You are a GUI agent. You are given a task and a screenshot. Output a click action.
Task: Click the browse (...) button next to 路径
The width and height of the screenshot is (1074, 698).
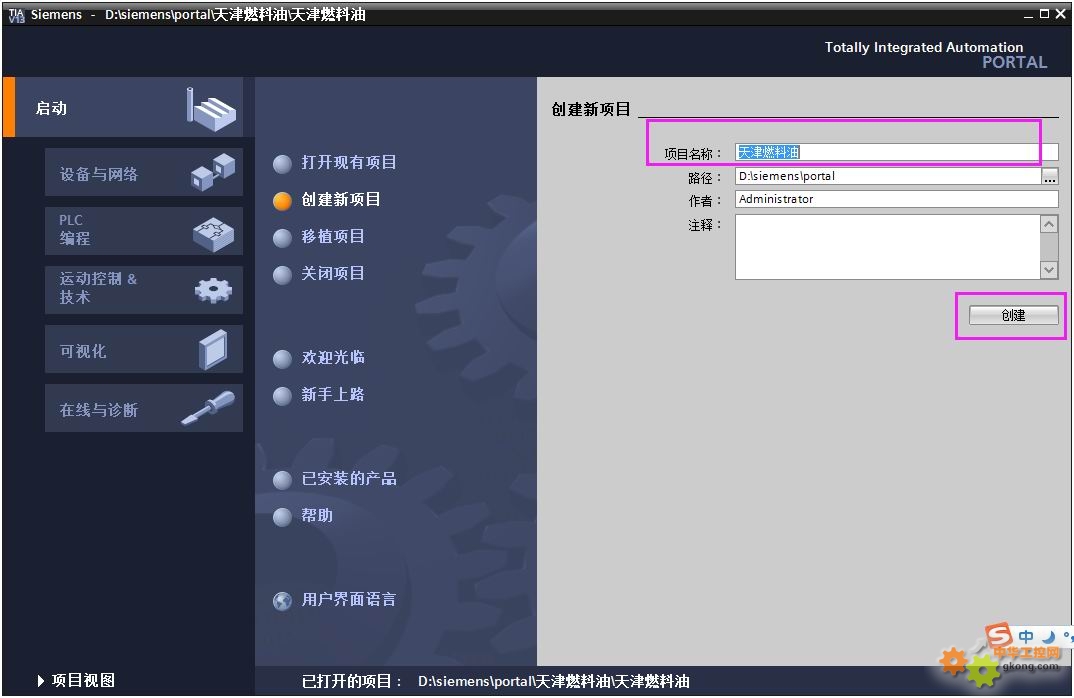[1049, 177]
